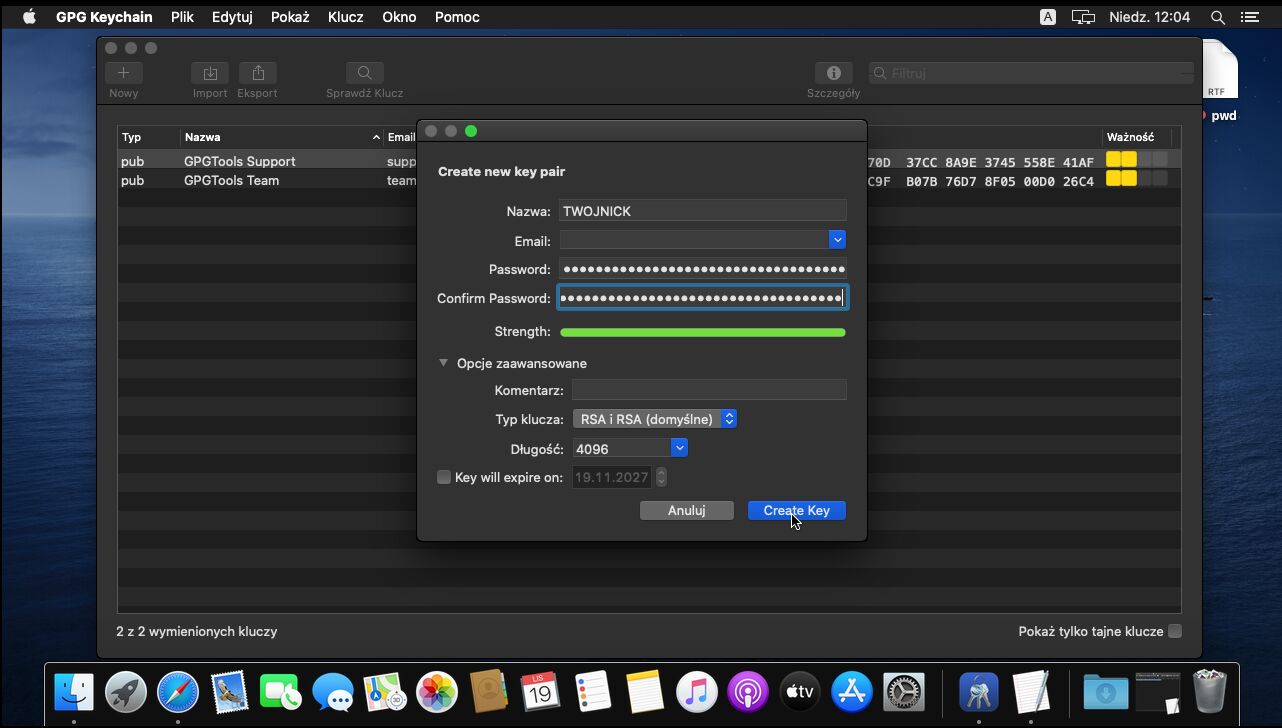This screenshot has width=1282, height=728.
Task: Click the Create Key button
Action: [796, 510]
